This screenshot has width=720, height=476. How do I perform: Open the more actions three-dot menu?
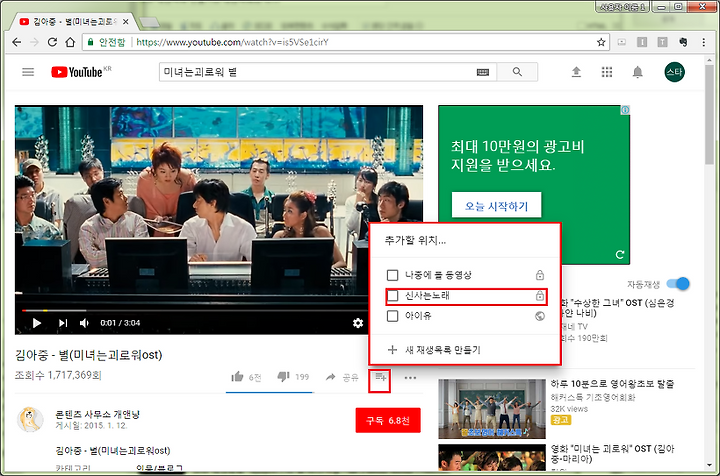click(x=410, y=378)
